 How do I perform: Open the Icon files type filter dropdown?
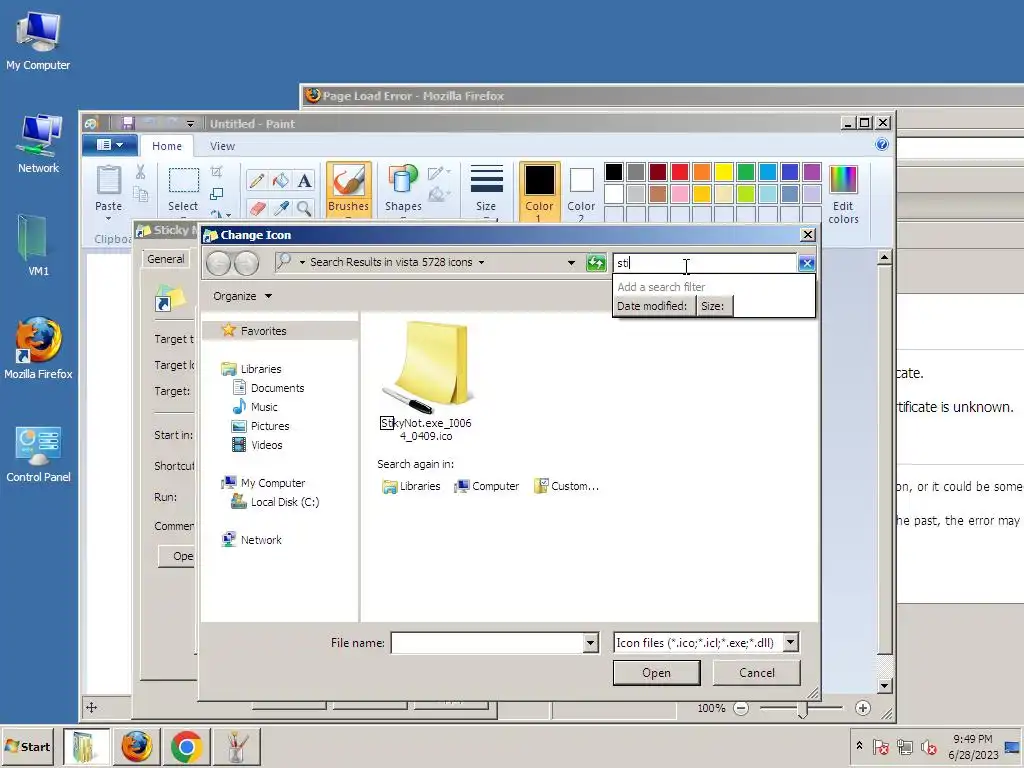pyautogui.click(x=790, y=643)
